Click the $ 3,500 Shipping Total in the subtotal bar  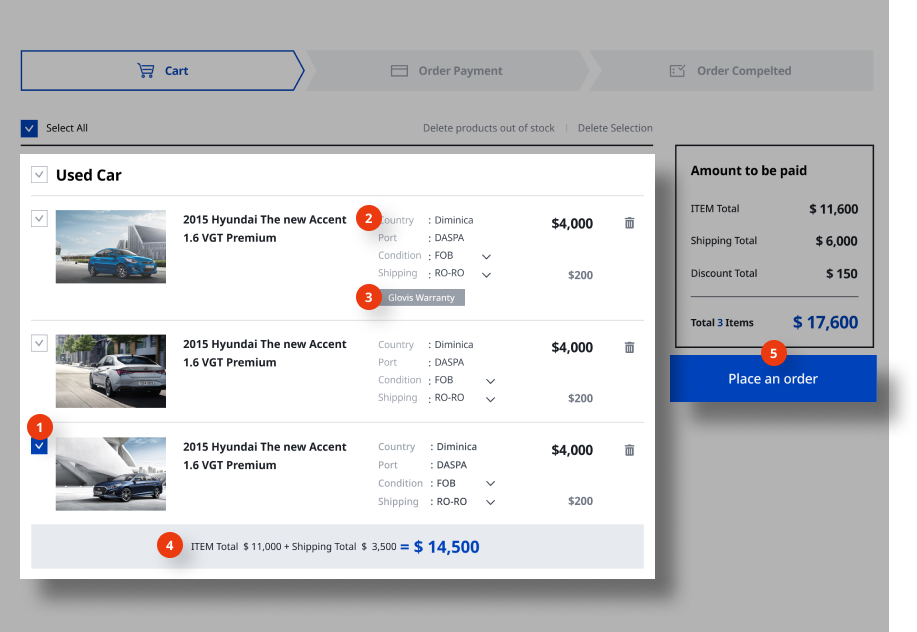[379, 547]
